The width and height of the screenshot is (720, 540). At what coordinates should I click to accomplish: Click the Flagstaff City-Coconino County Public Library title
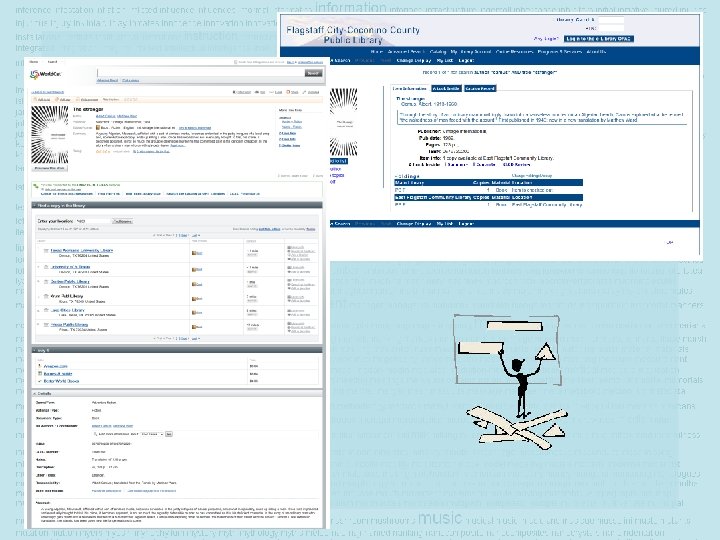353,35
